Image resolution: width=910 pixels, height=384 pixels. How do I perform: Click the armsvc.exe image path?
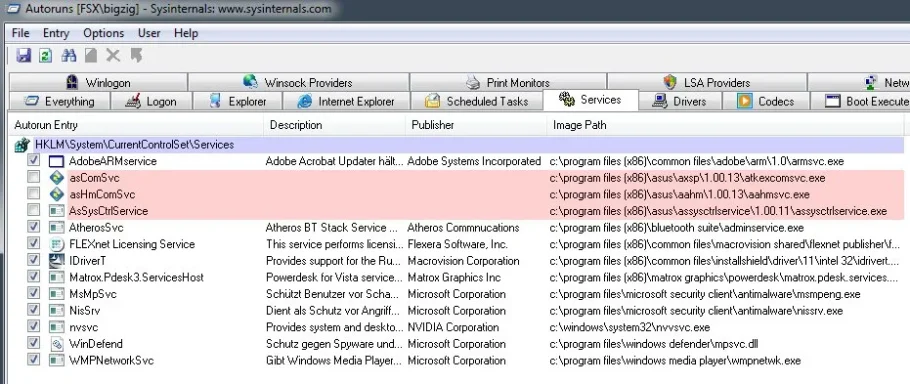click(x=696, y=161)
